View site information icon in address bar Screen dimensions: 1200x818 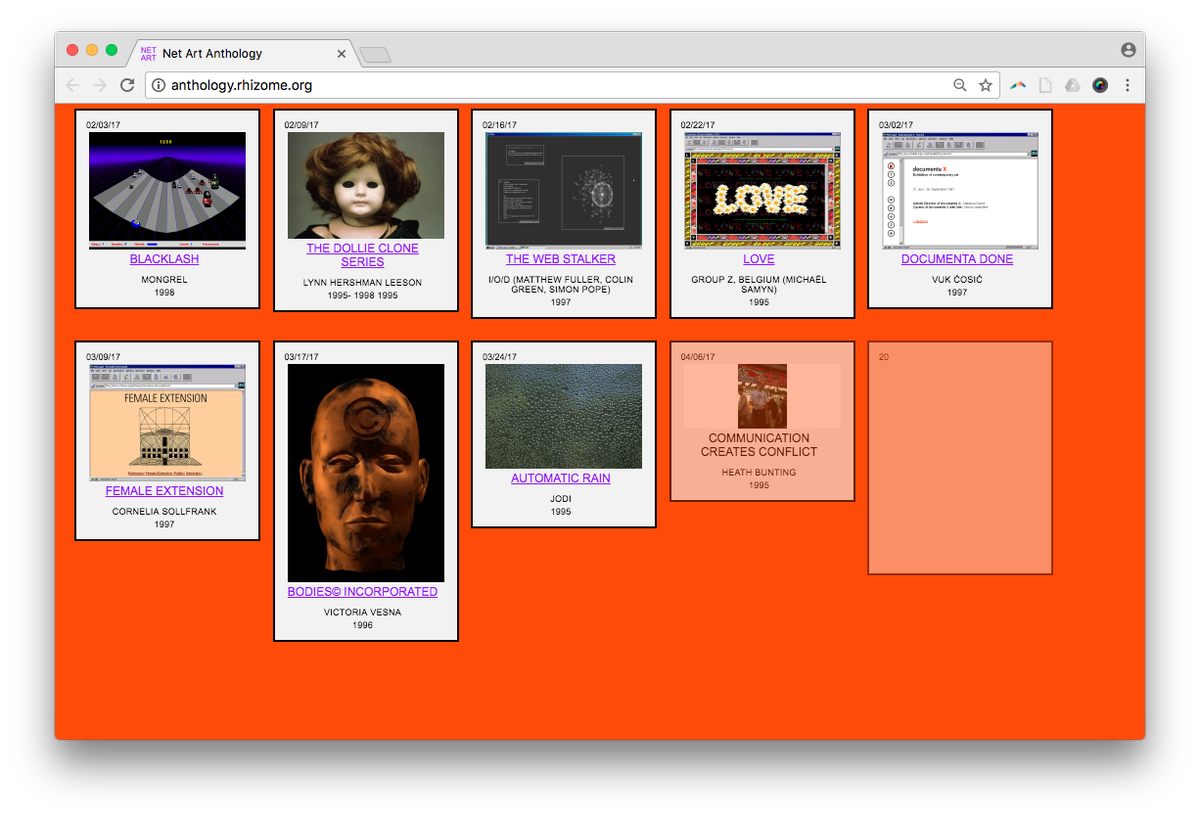coord(158,85)
